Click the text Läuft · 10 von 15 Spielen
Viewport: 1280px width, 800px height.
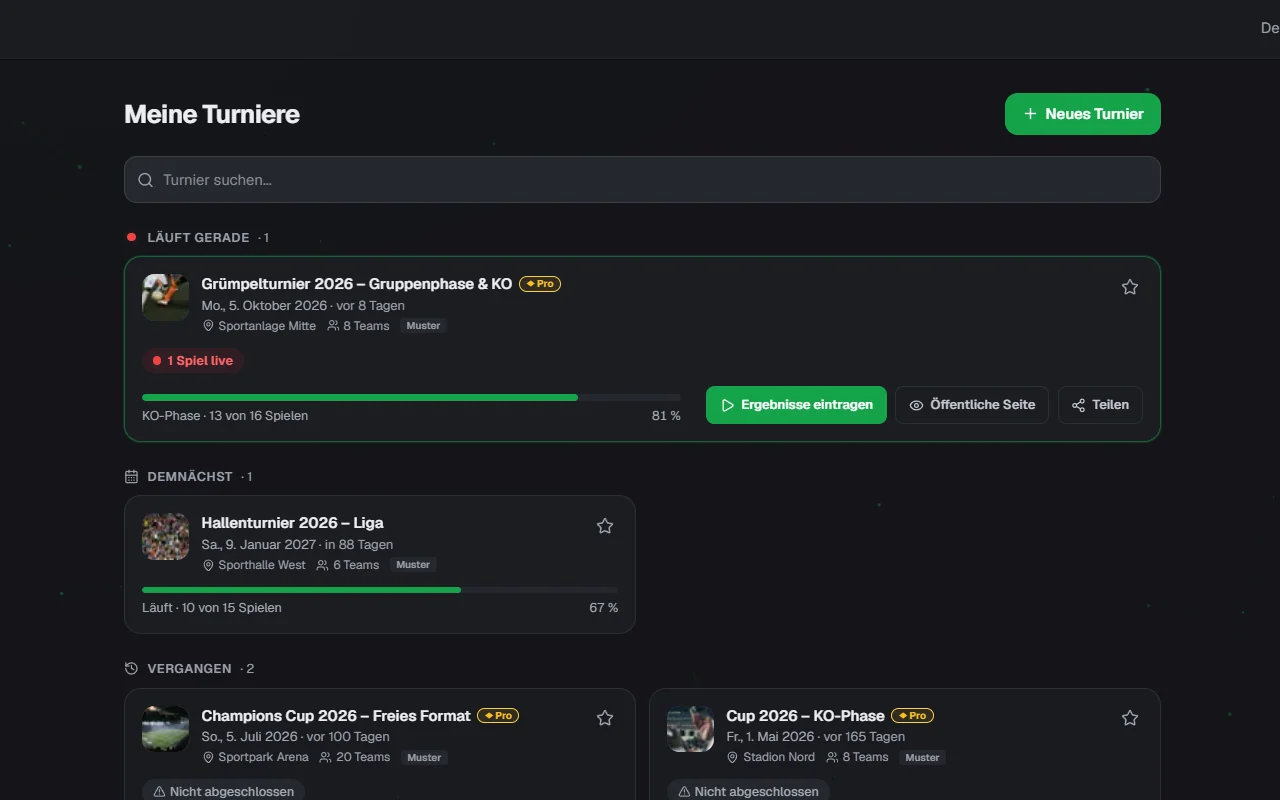212,608
